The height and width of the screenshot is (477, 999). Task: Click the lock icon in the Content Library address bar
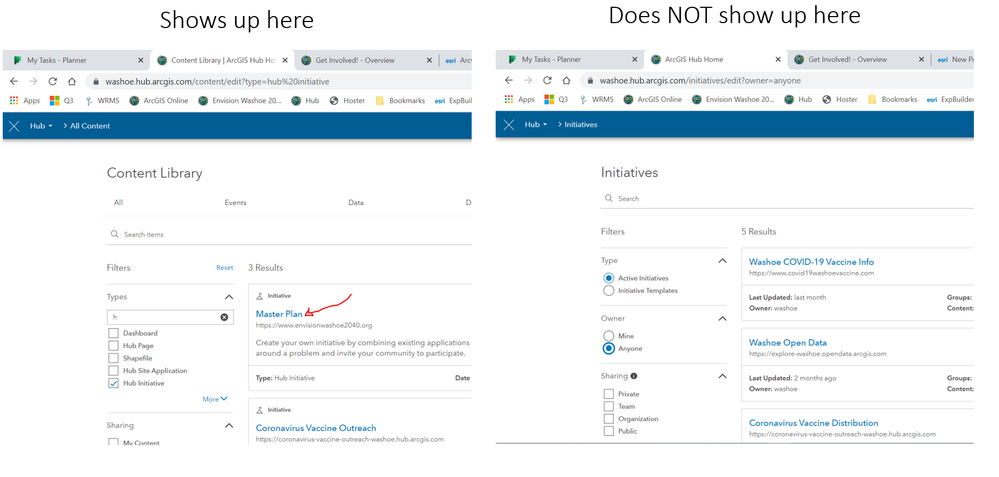click(96, 82)
